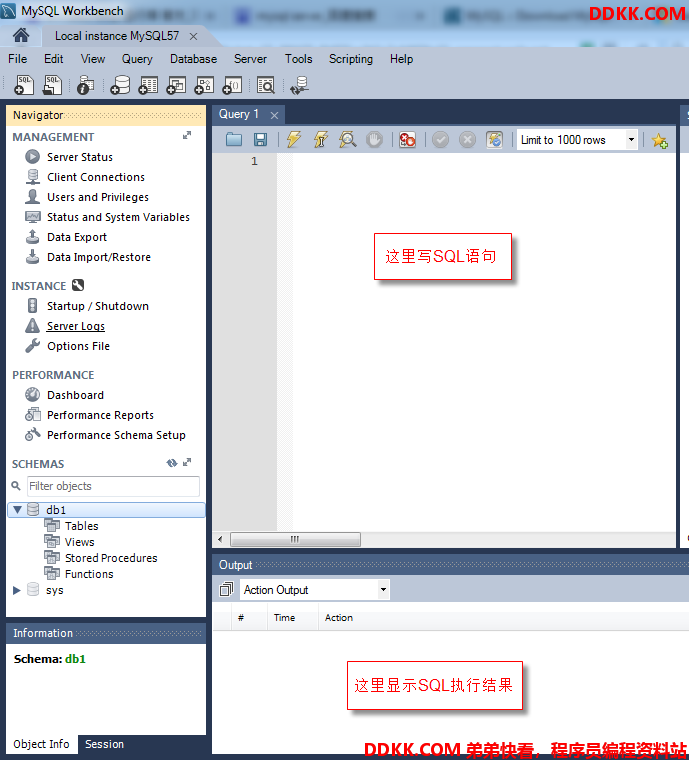Open the Scripting menu
The width and height of the screenshot is (689, 760).
point(351,59)
